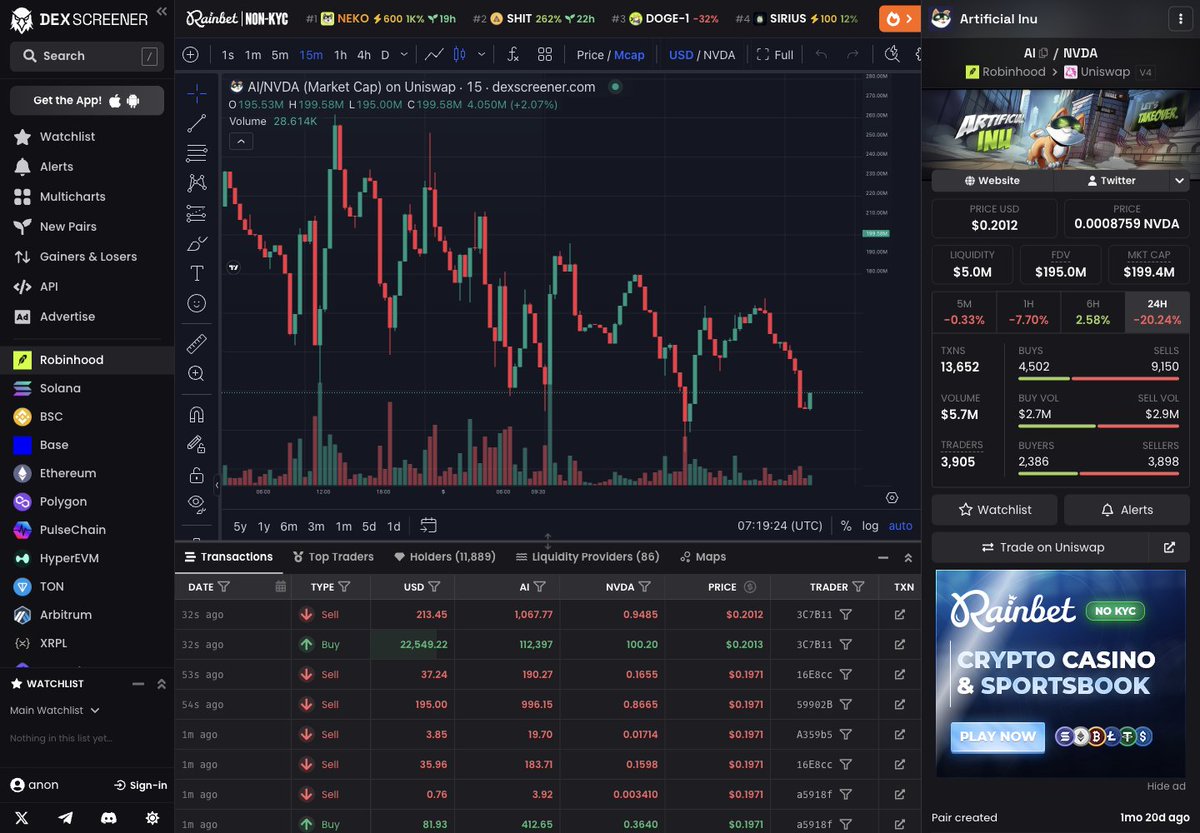Open the USD column filter
The image size is (1200, 833).
point(434,587)
